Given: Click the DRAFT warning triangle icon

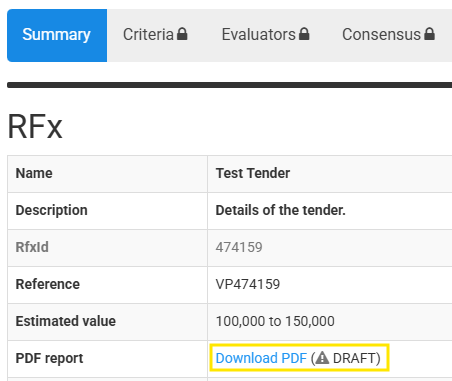Looking at the screenshot, I should click(322, 358).
